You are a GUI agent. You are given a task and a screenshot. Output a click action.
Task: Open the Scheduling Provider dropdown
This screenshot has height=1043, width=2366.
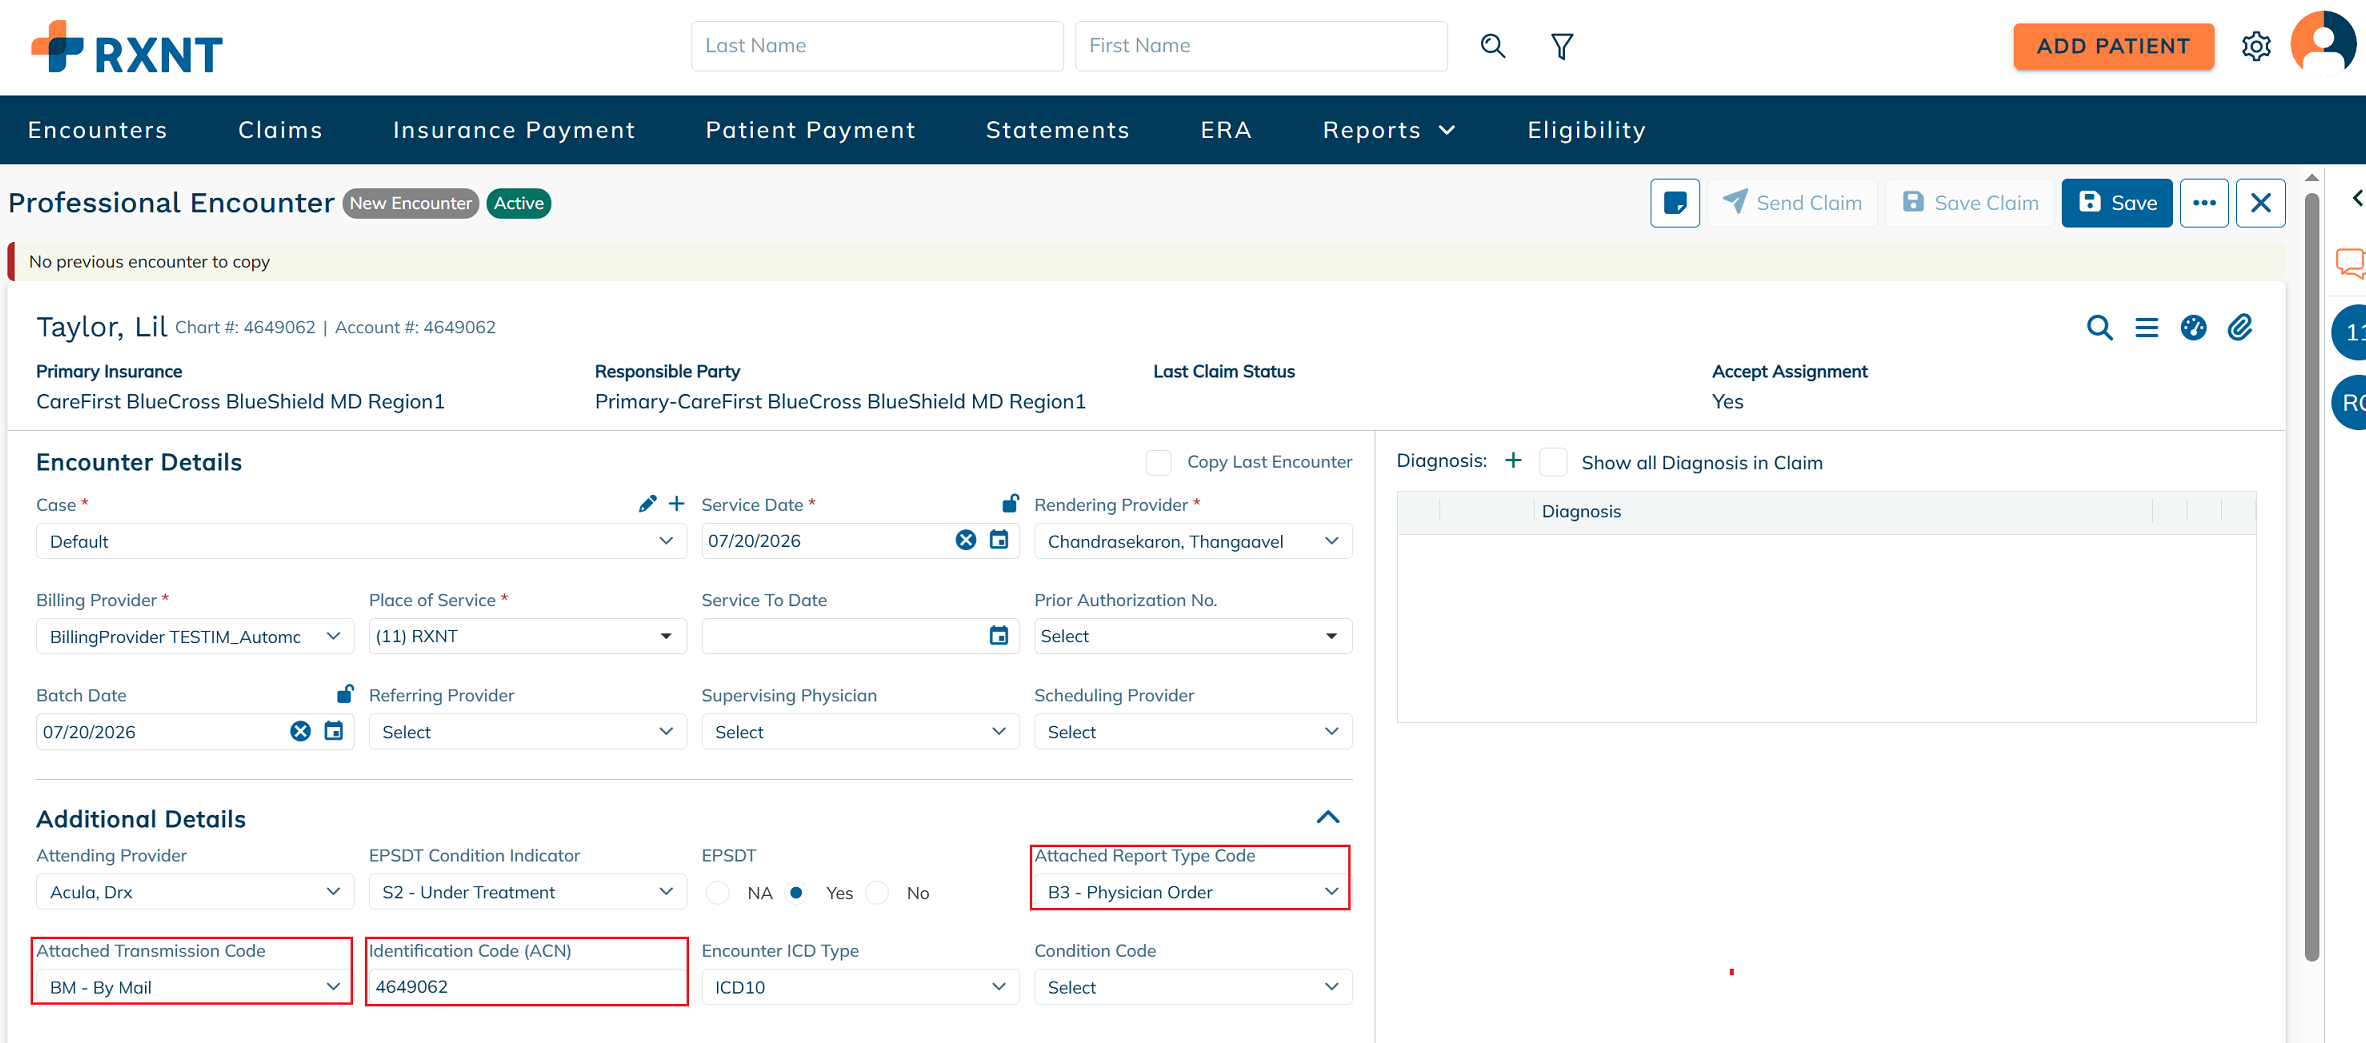pyautogui.click(x=1192, y=732)
